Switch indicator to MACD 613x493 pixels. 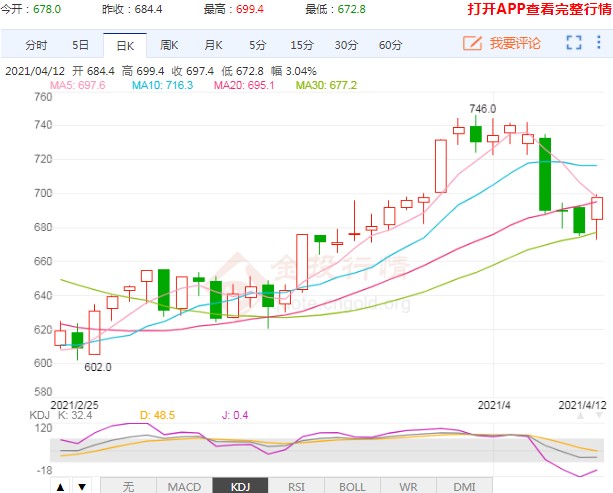[x=184, y=486]
